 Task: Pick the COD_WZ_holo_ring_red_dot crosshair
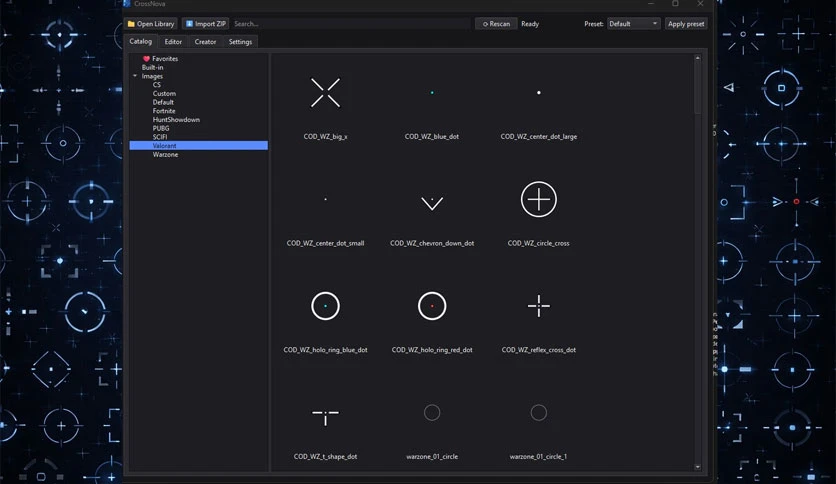(x=432, y=306)
